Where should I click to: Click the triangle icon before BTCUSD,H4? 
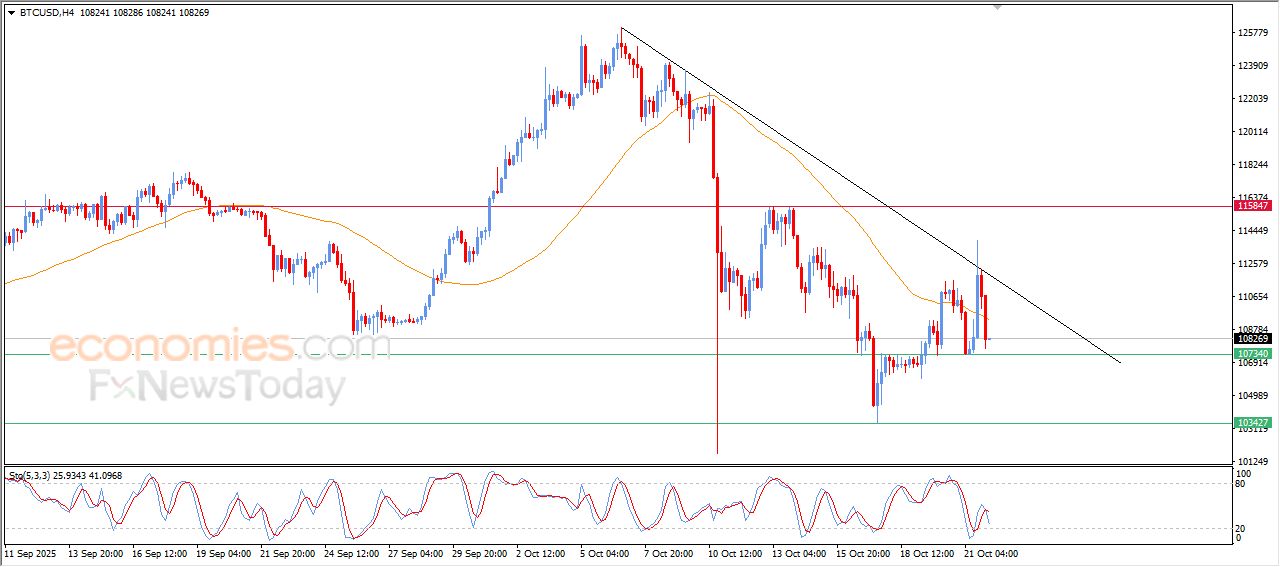(x=11, y=12)
